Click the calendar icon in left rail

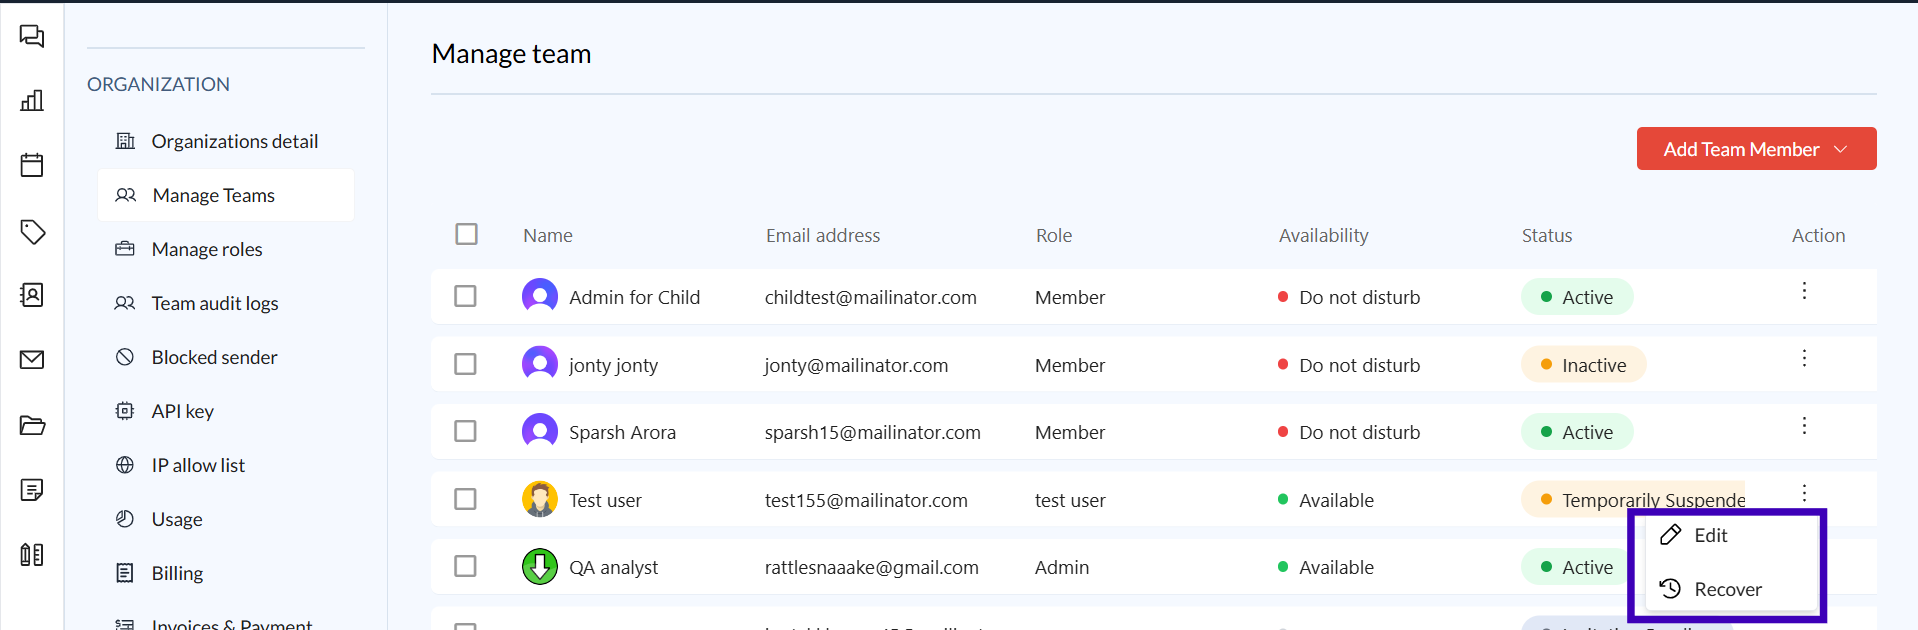point(32,165)
